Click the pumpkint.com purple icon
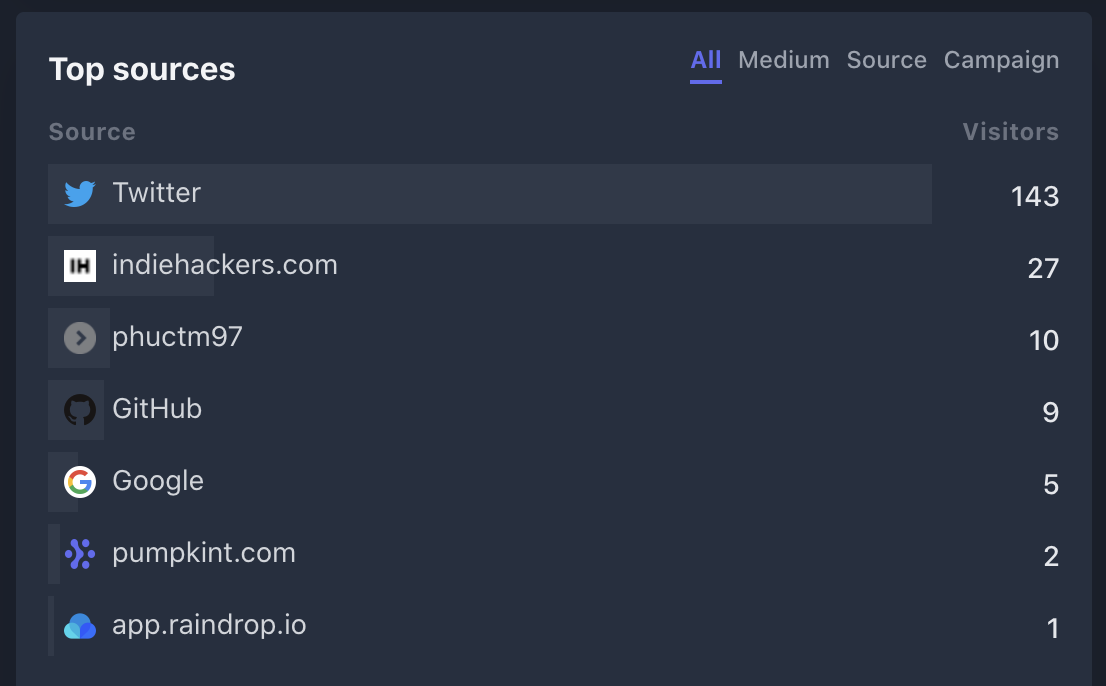1106x686 pixels. 80,554
